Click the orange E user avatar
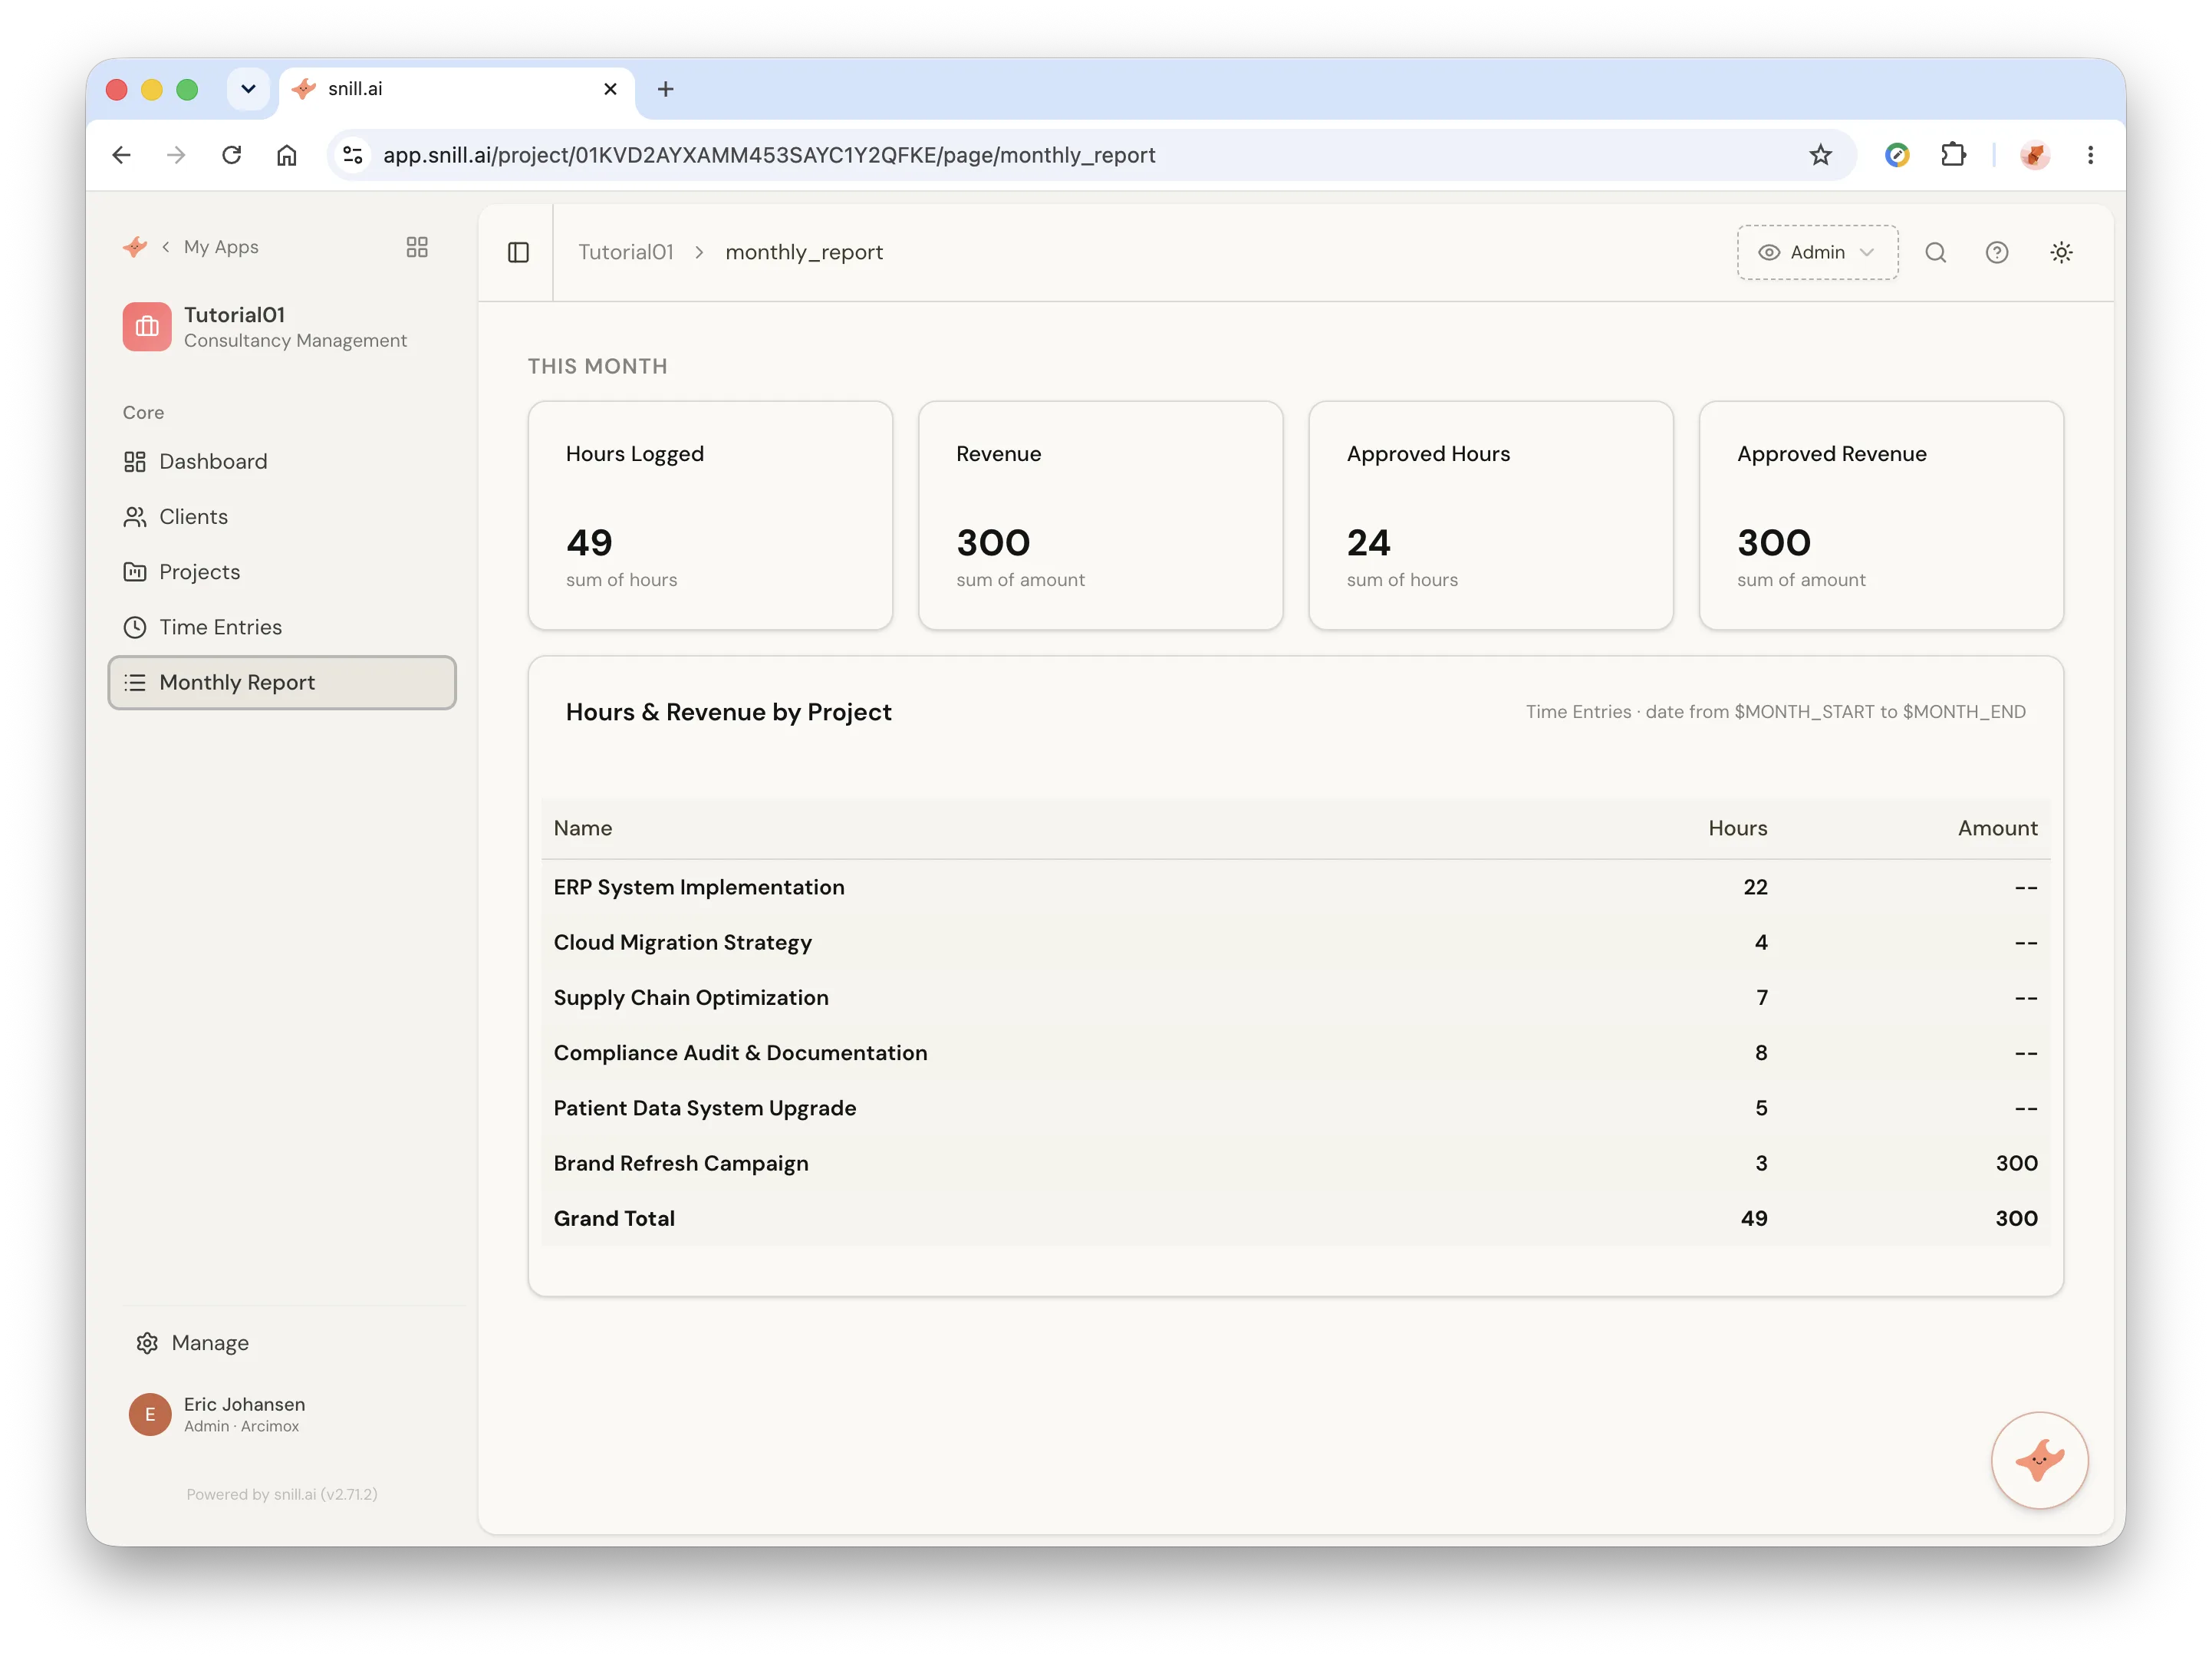2212x1660 pixels. click(150, 1414)
